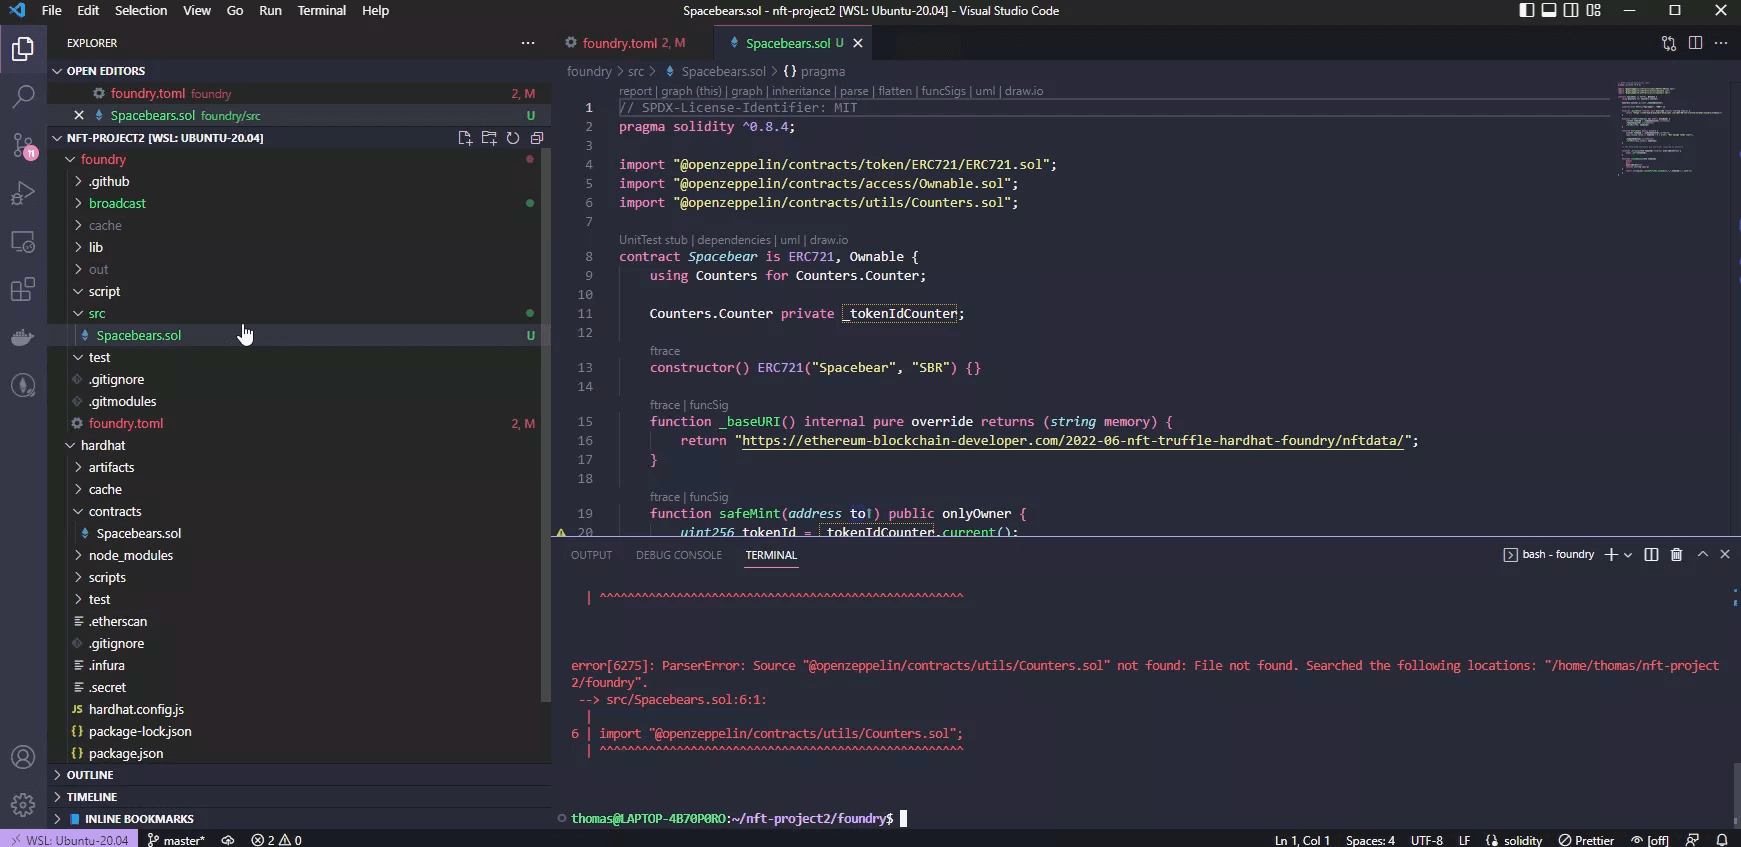This screenshot has width=1741, height=847.
Task: Click the compare changes icon in editor toolbar
Action: (1669, 43)
